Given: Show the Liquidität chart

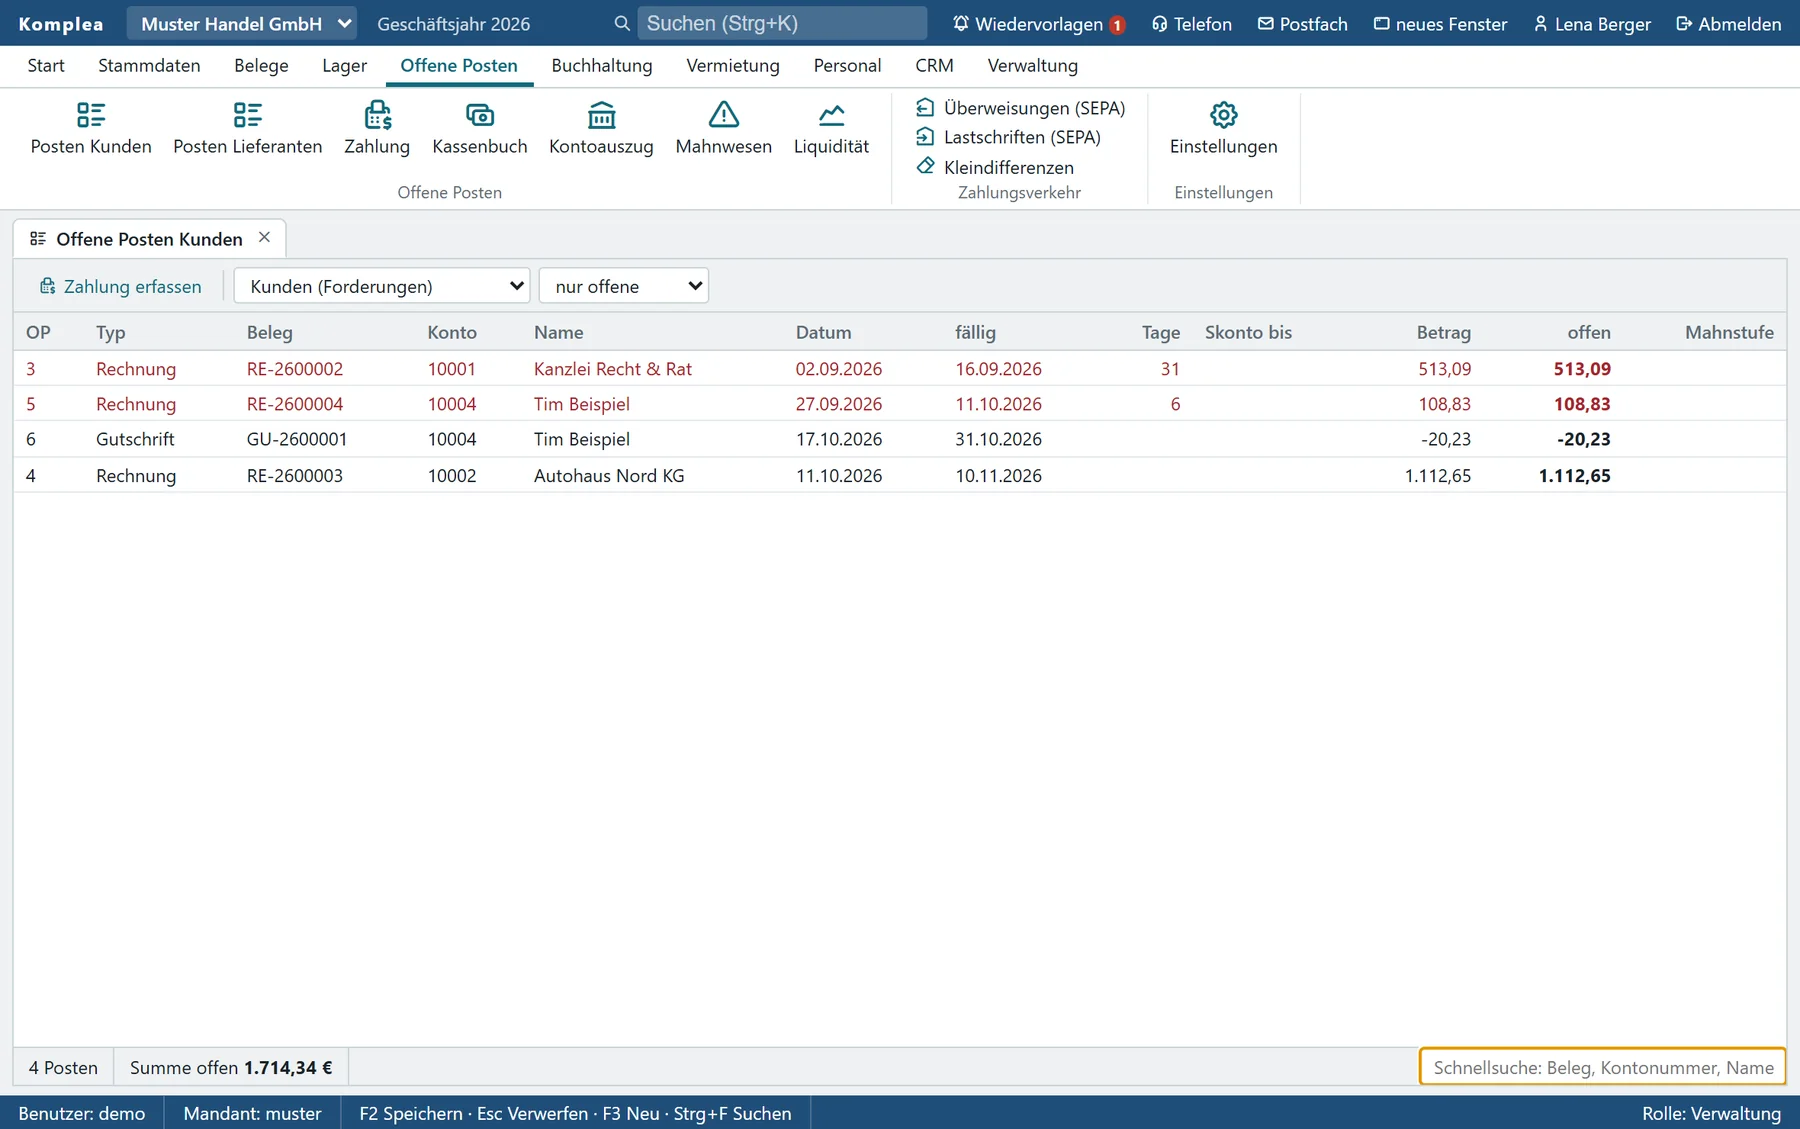Looking at the screenshot, I should point(831,128).
